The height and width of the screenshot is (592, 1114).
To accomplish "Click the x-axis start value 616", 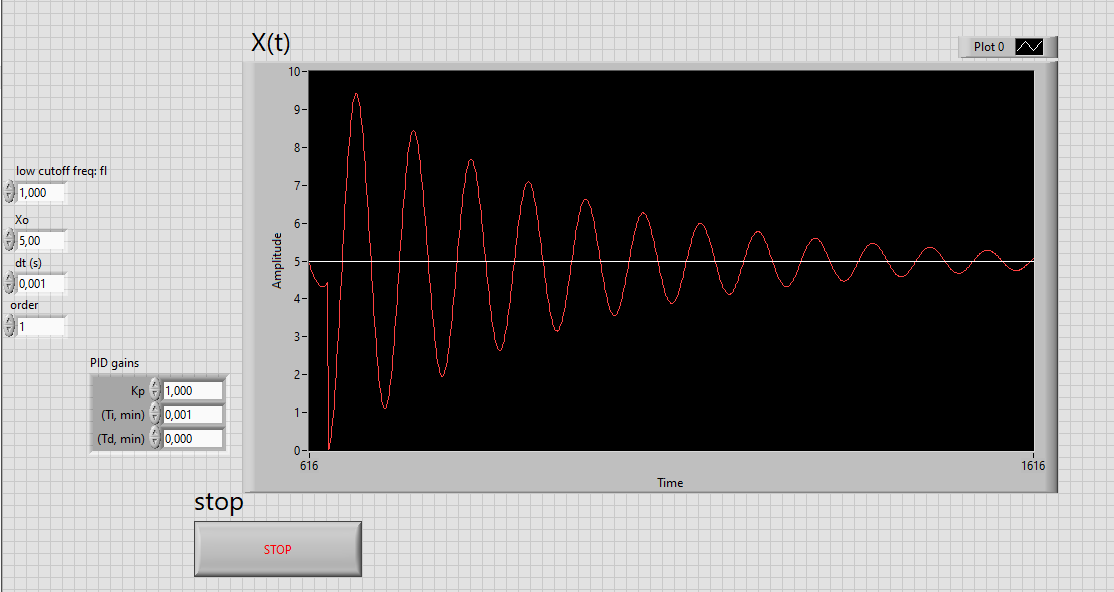I will pyautogui.click(x=309, y=465).
